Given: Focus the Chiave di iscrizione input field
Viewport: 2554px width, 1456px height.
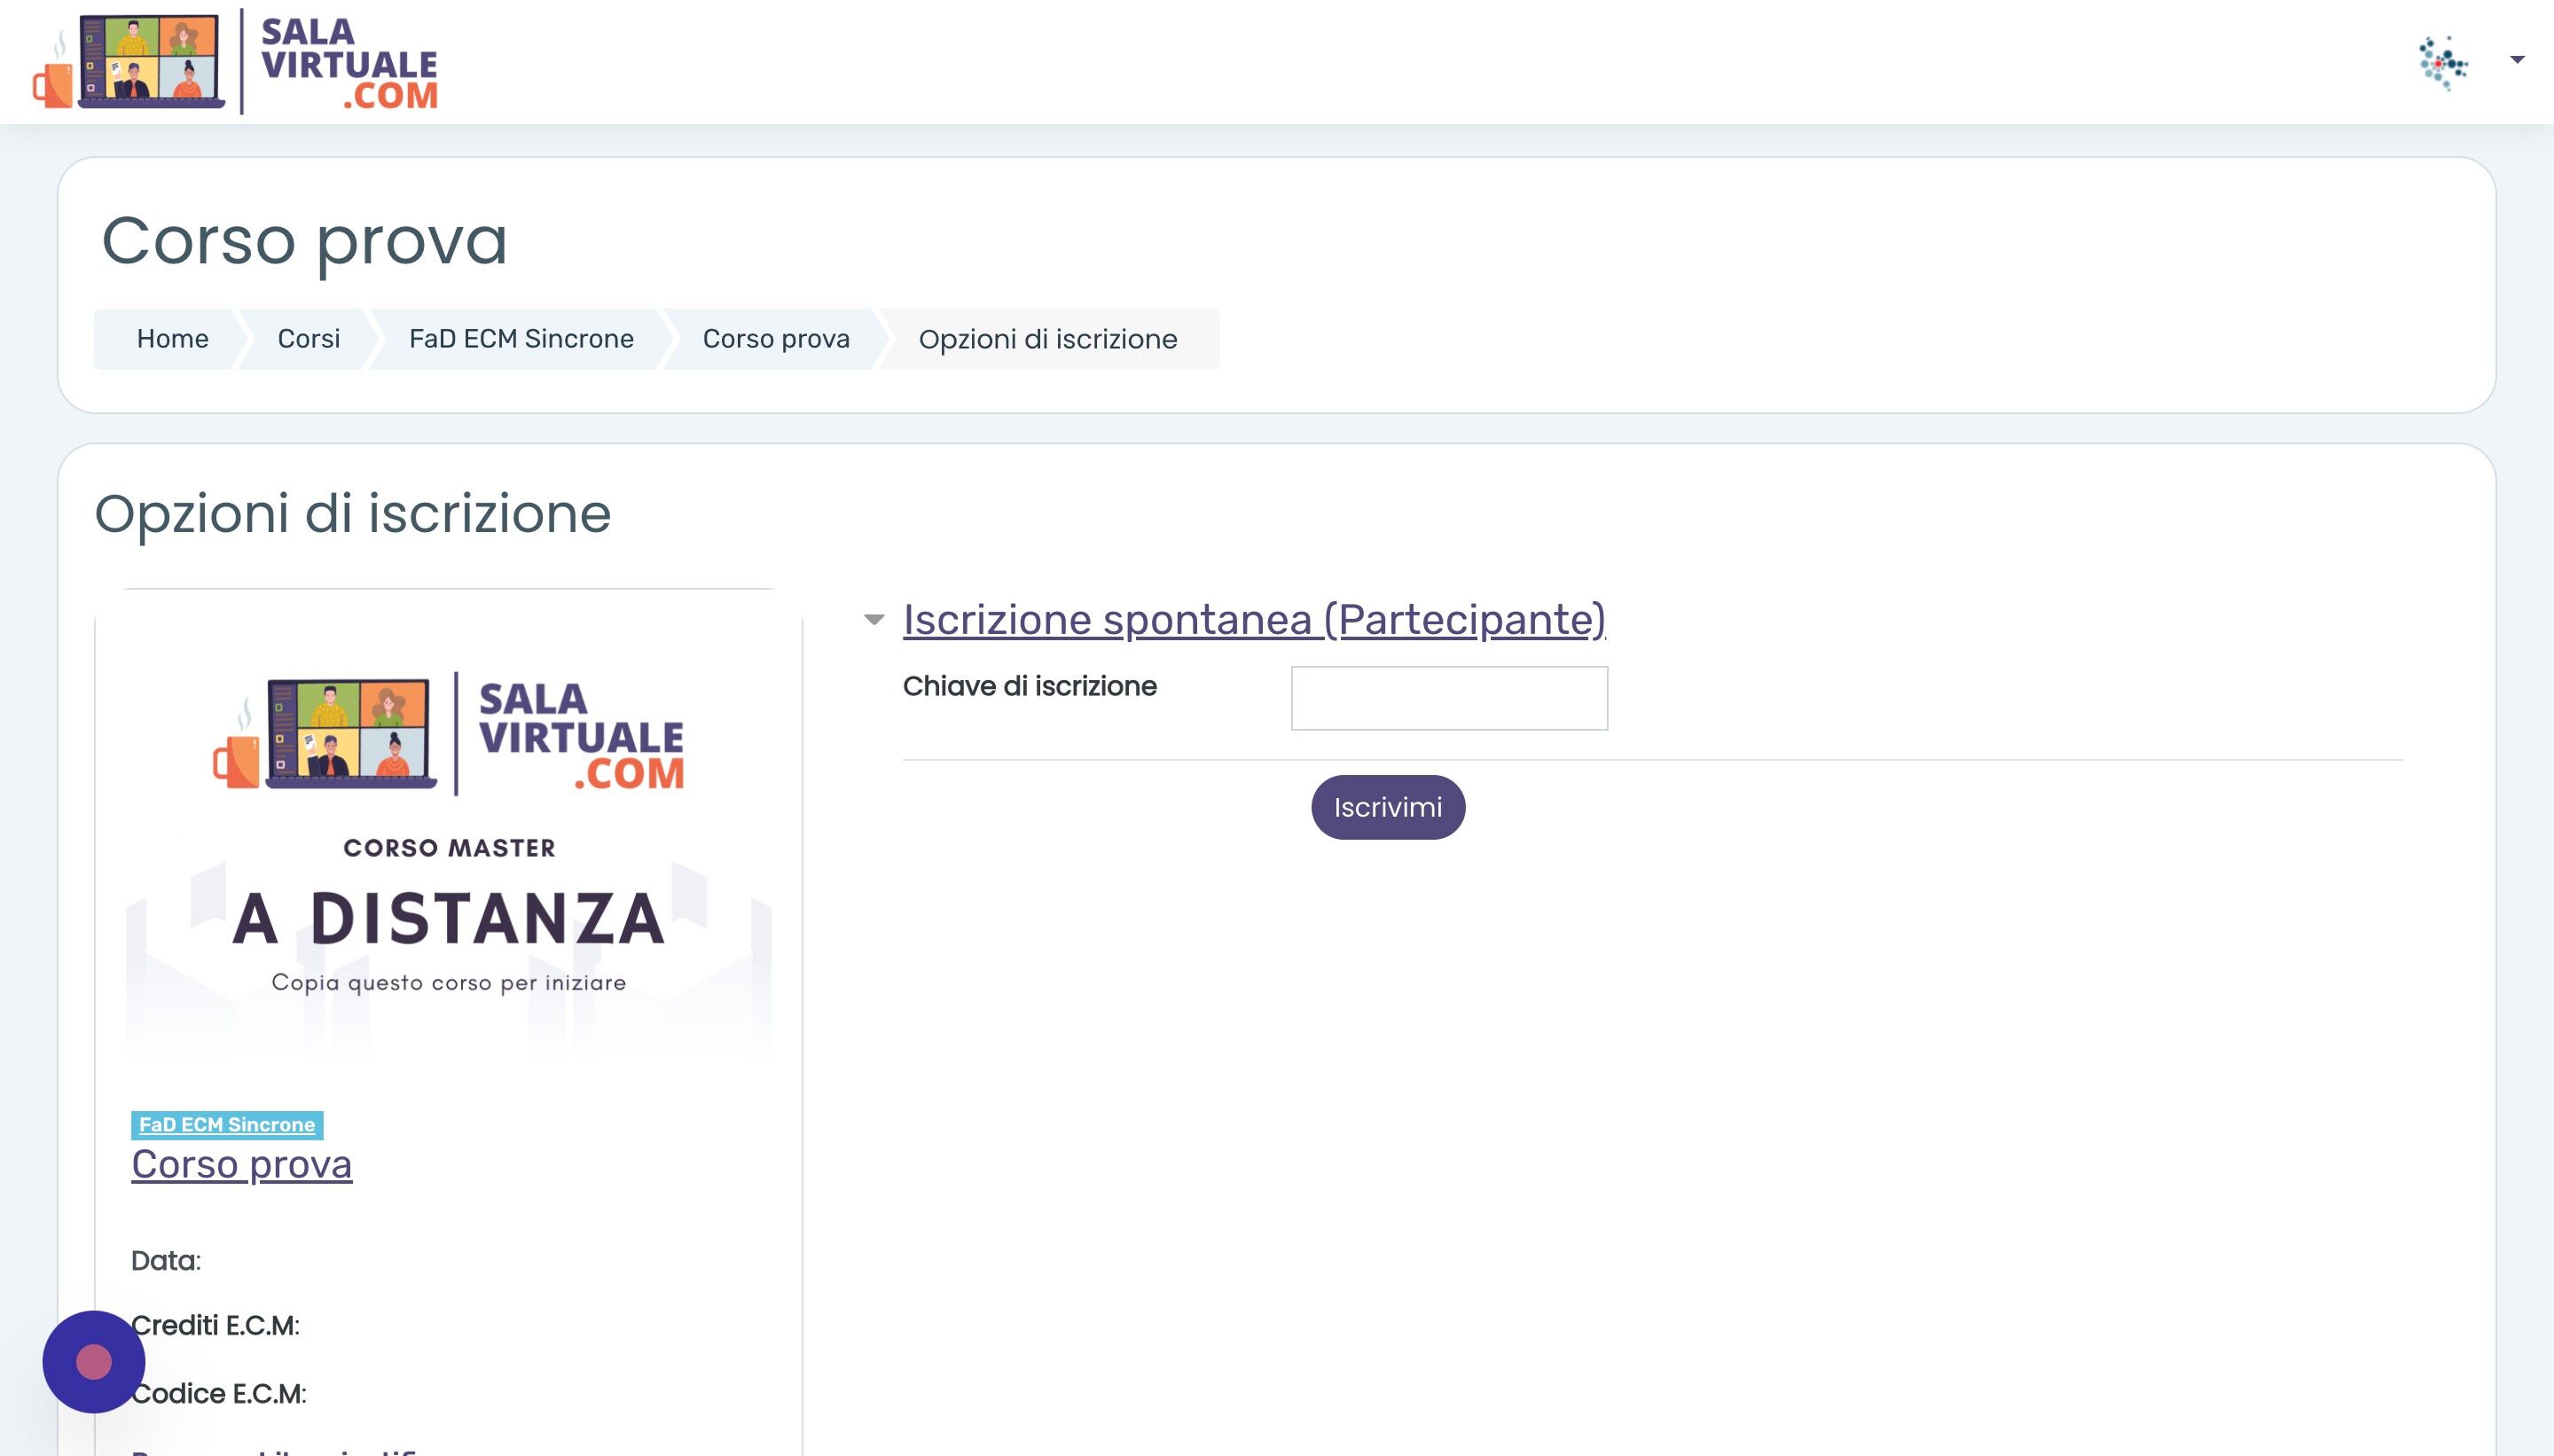Looking at the screenshot, I should 1449,698.
